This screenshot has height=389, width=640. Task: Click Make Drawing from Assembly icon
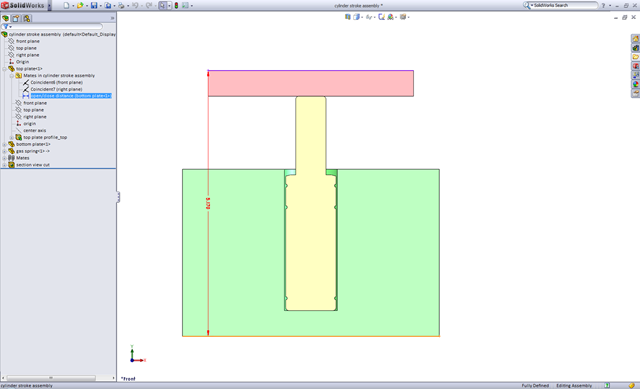click(x=108, y=5)
